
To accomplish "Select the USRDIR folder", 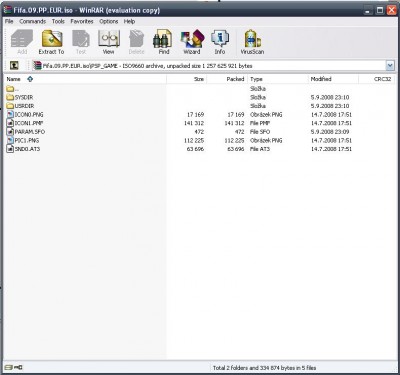I will coord(20,106).
